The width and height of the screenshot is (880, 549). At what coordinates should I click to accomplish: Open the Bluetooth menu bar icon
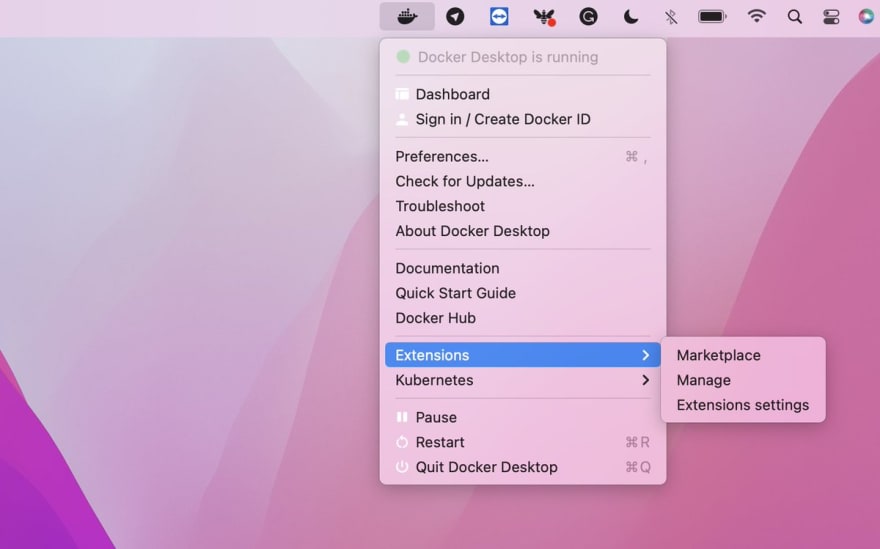[x=671, y=17]
